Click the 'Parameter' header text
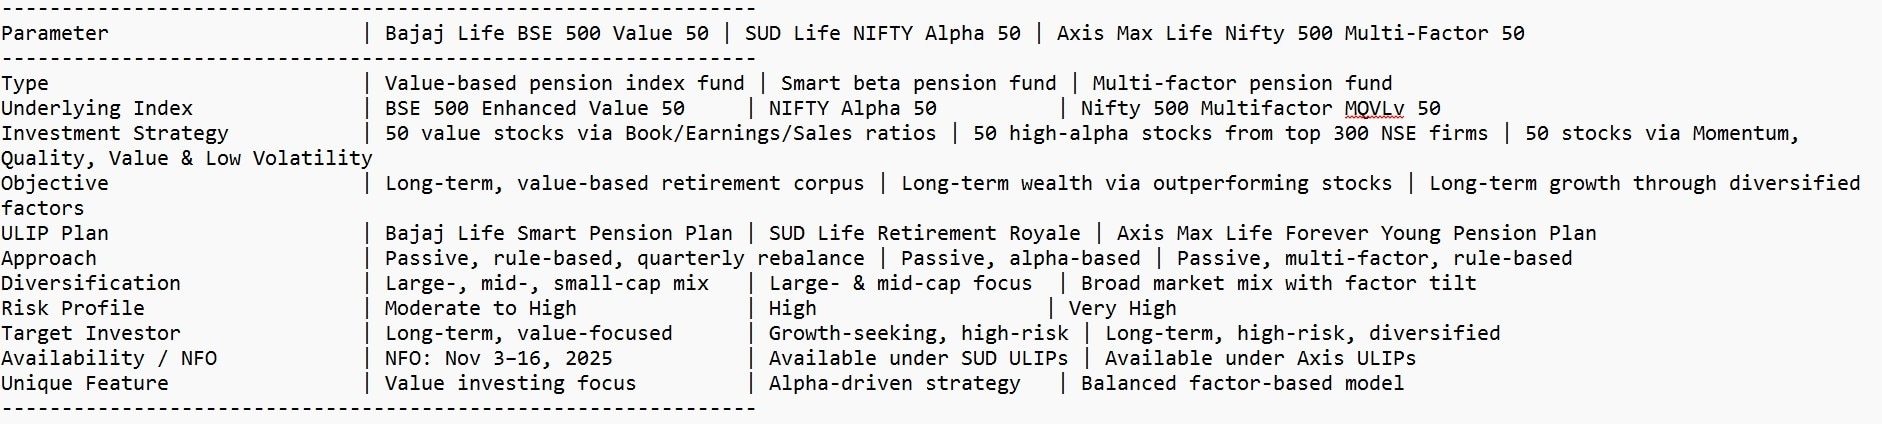This screenshot has width=1882, height=424. pos(54,33)
